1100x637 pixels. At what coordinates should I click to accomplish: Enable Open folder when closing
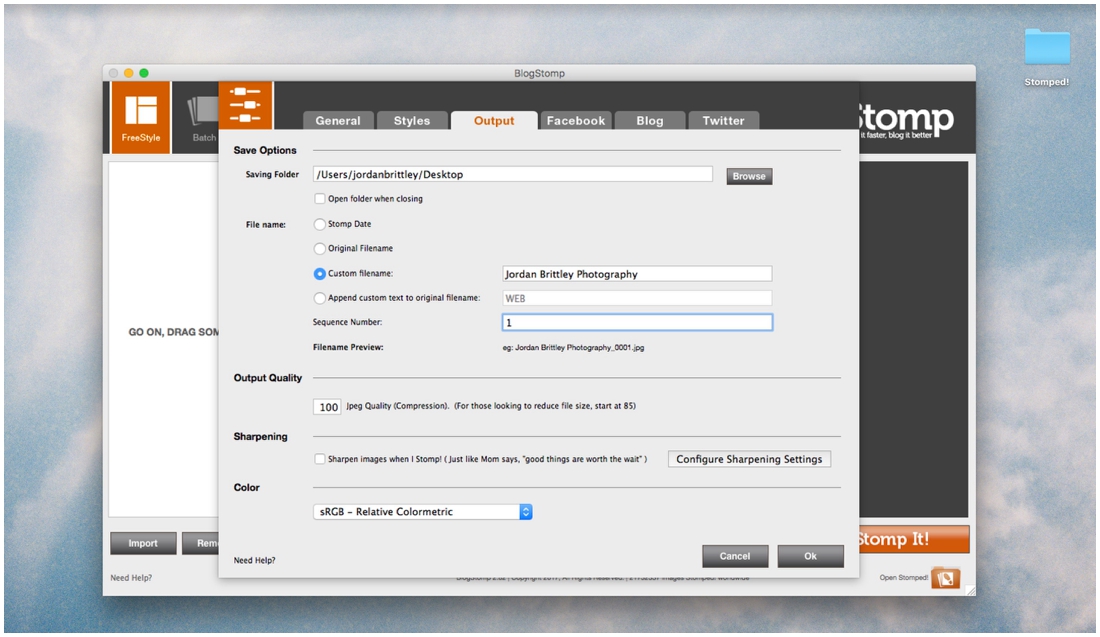click(x=320, y=199)
